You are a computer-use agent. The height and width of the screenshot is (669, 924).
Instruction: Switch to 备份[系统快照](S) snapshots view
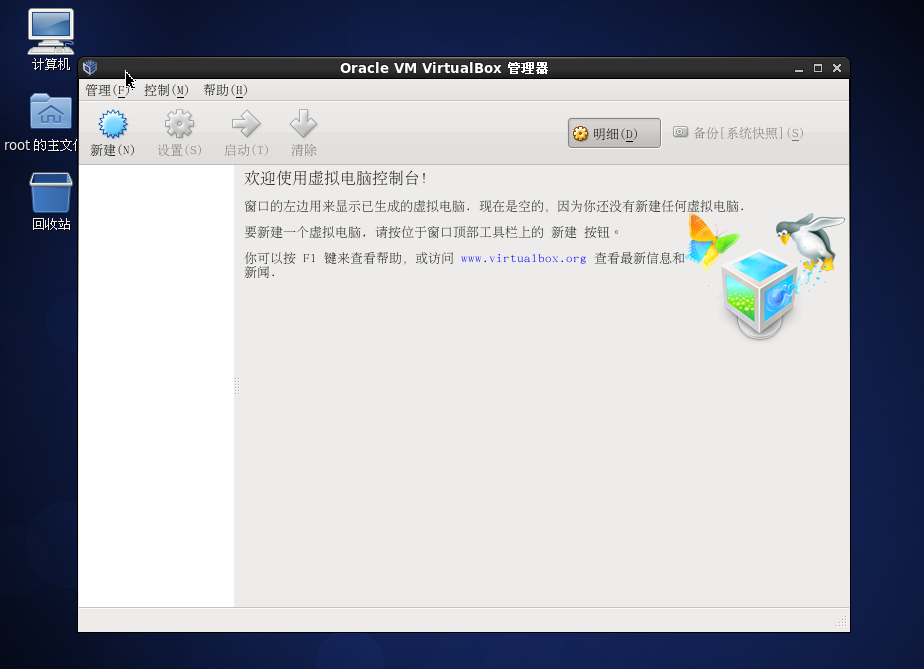click(x=738, y=133)
